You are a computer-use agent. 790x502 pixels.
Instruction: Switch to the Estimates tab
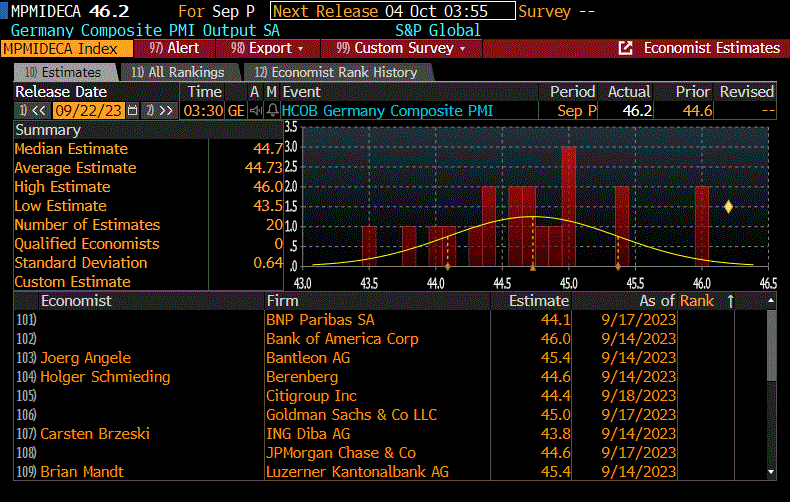65,72
